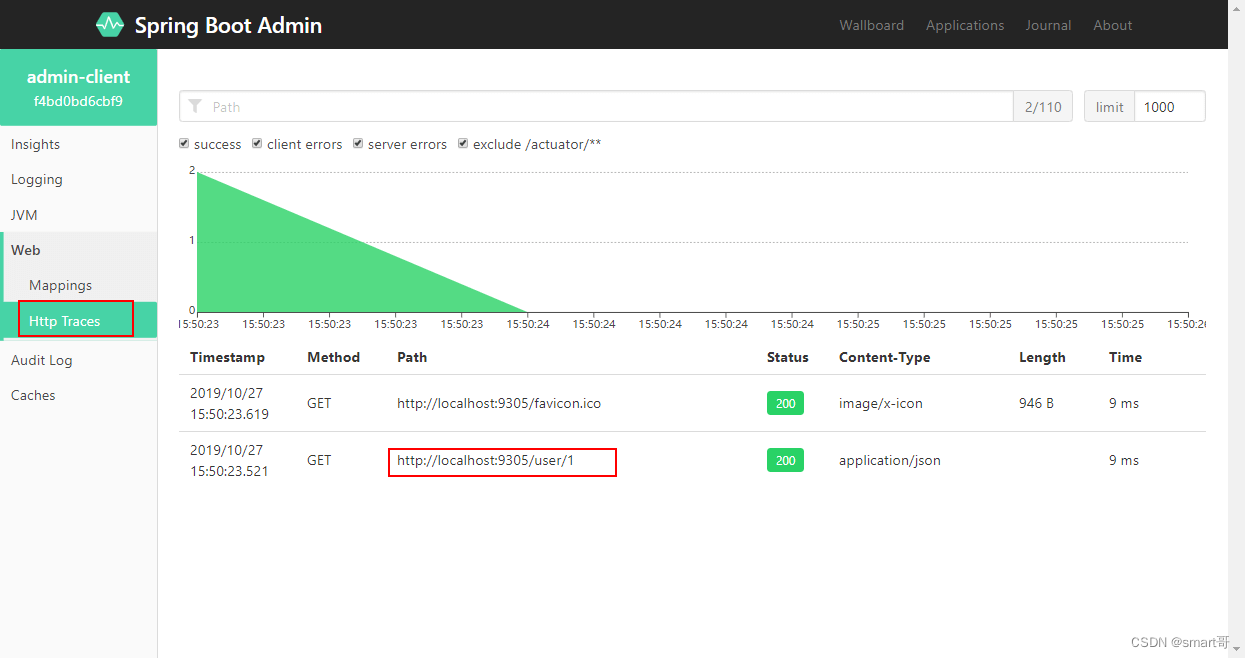The image size is (1245, 658).
Task: Open the Caches section in the sidebar
Action: coord(33,395)
